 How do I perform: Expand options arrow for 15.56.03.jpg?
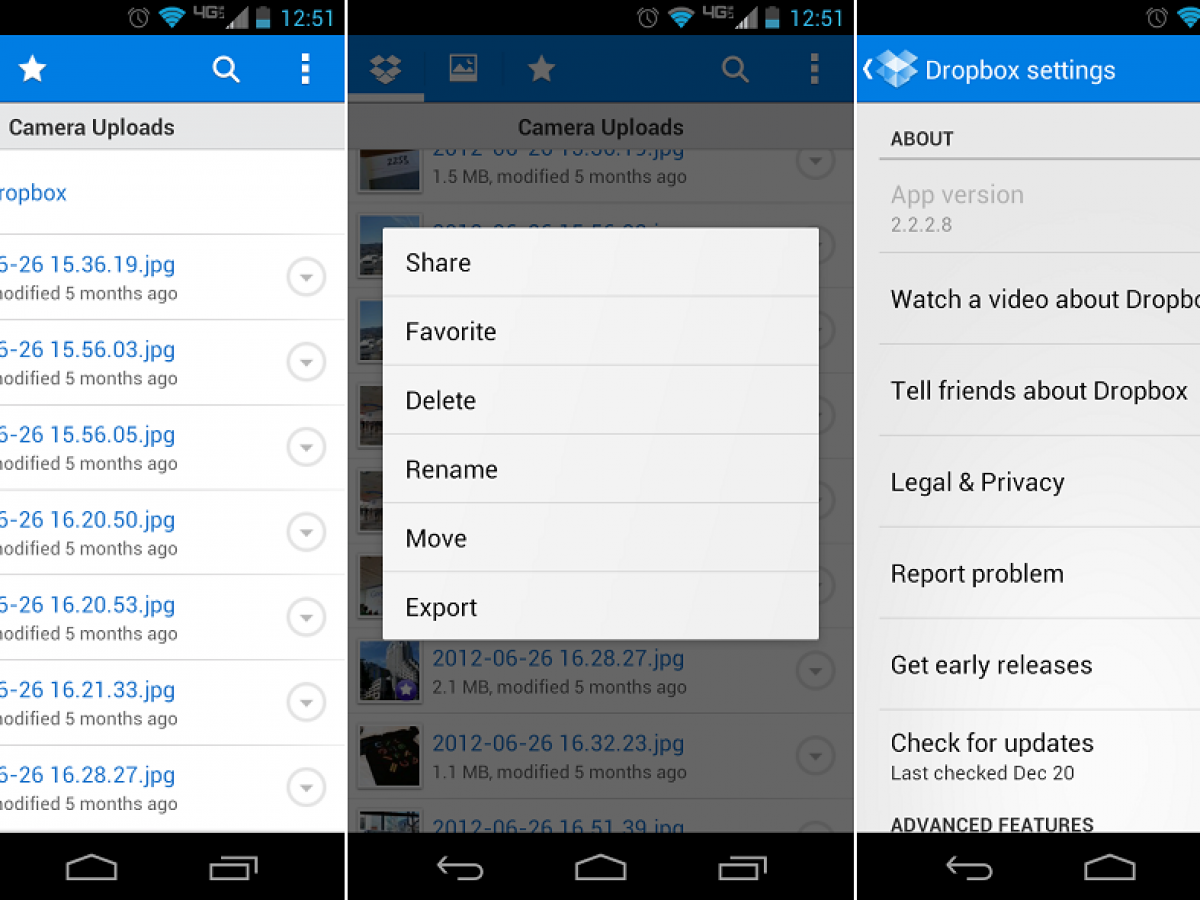point(306,362)
